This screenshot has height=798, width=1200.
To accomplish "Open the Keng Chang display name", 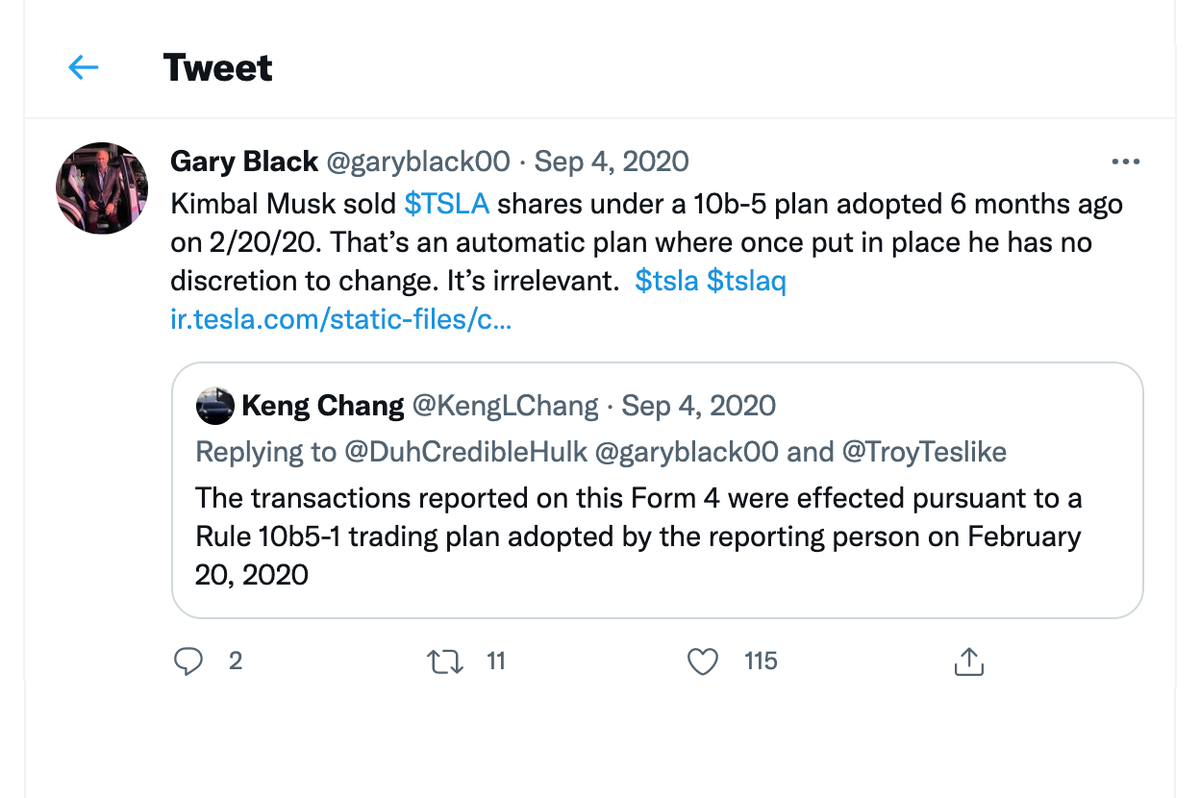I will [323, 405].
